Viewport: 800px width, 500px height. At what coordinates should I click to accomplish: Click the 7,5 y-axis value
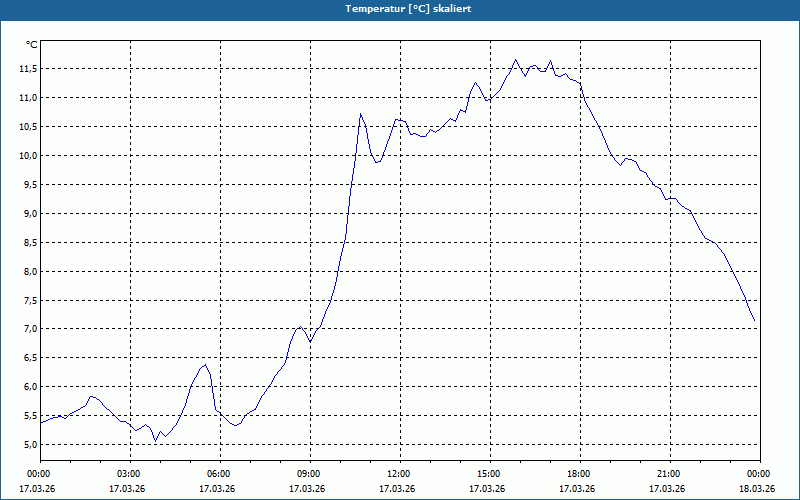click(30, 301)
